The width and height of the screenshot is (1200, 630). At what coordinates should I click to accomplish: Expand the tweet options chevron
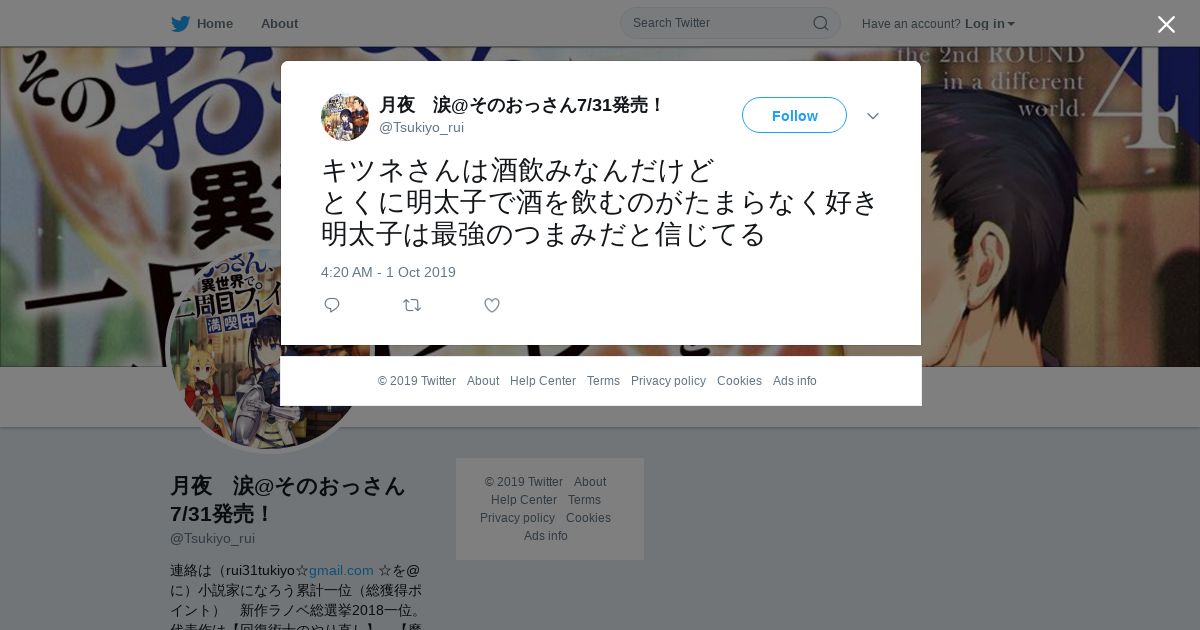[873, 116]
